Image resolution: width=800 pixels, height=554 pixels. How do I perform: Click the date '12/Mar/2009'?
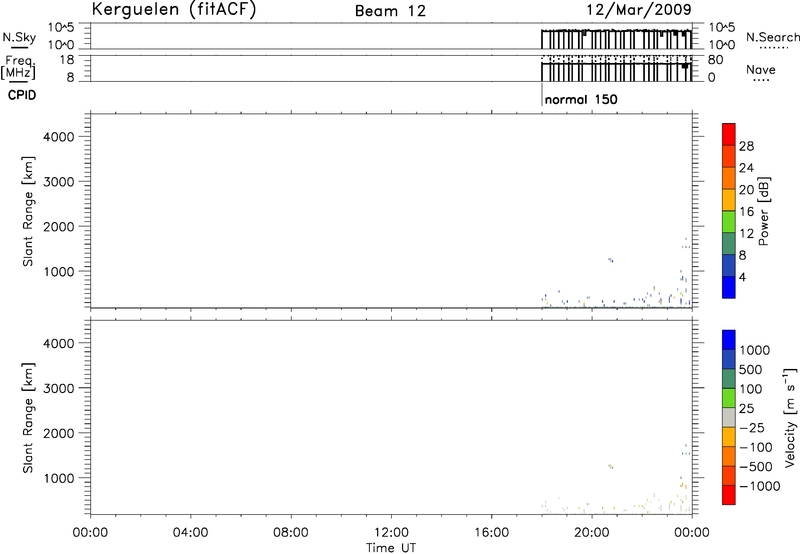639,9
